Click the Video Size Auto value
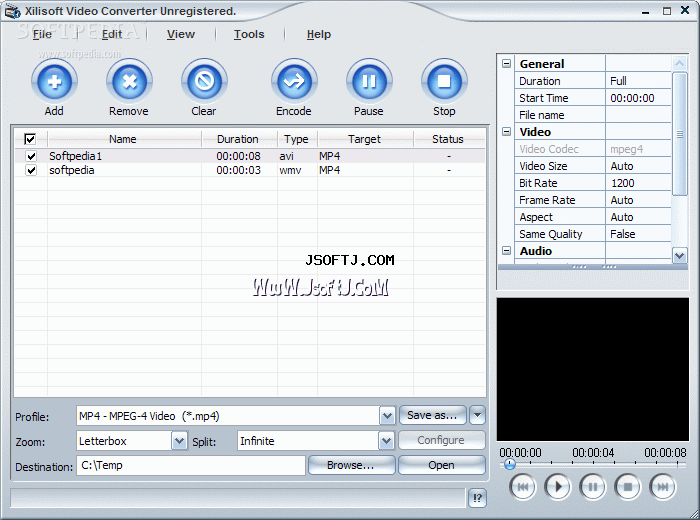The image size is (700, 520). (x=638, y=166)
